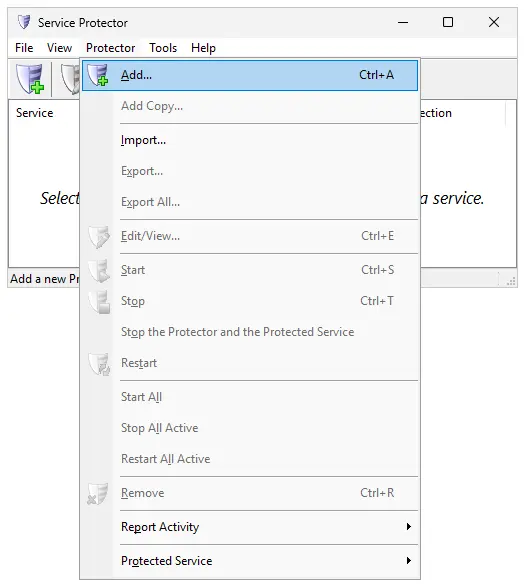Viewport: 525px width, 586px height.
Task: Open the View menu
Action: coord(59,48)
